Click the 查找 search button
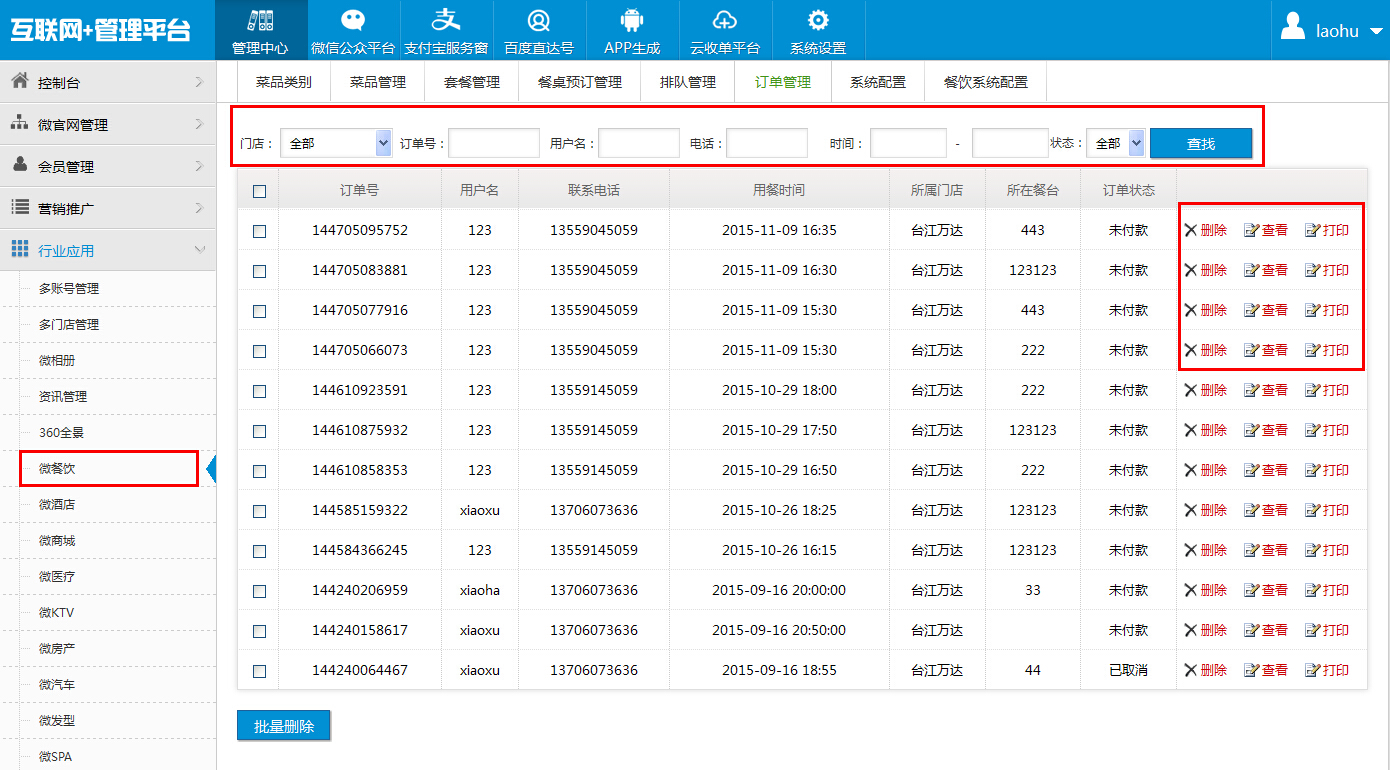This screenshot has height=770, width=1390. (x=1201, y=143)
